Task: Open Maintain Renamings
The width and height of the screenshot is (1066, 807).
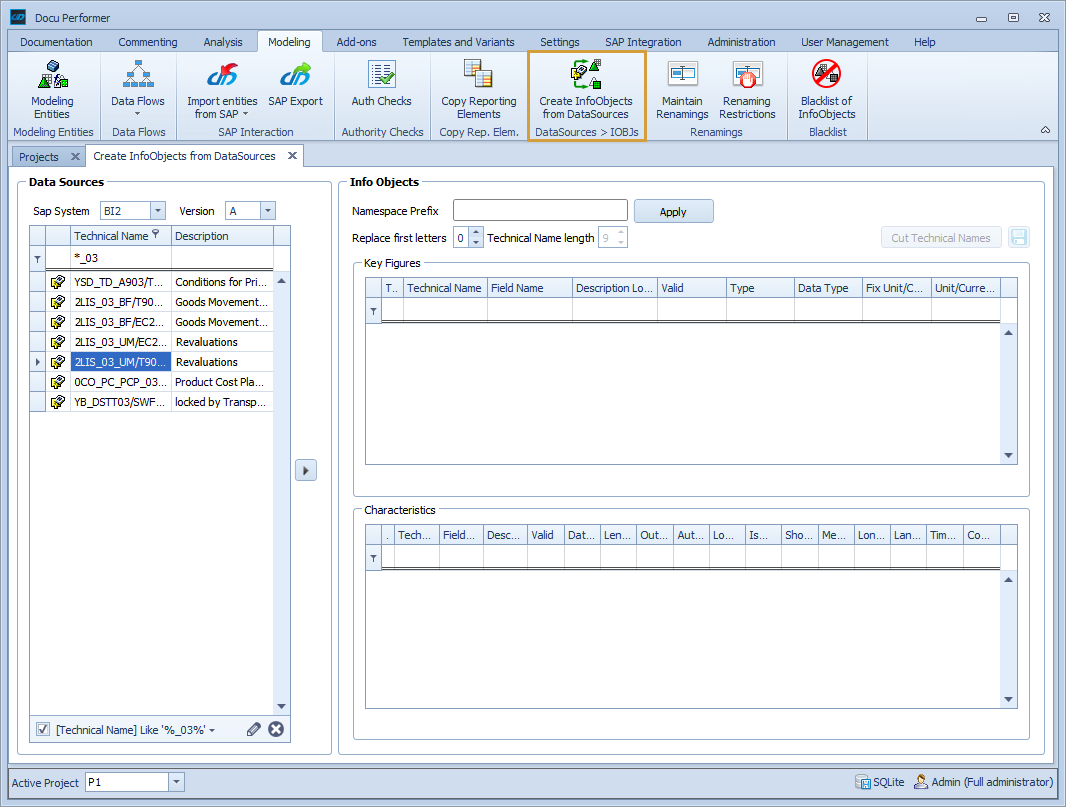Action: point(682,88)
